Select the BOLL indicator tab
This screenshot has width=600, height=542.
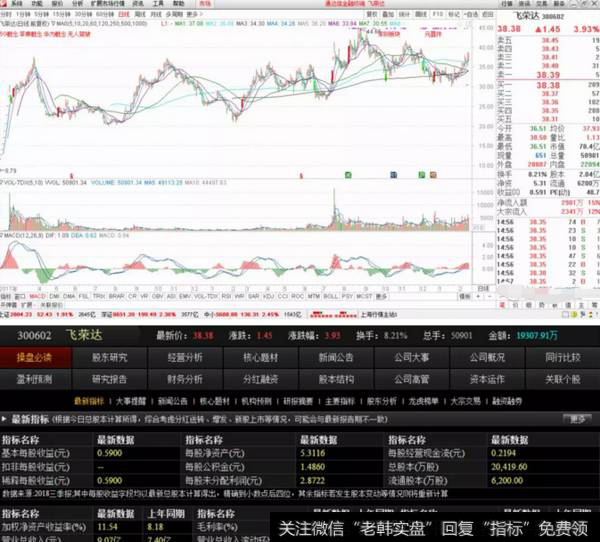point(331,296)
